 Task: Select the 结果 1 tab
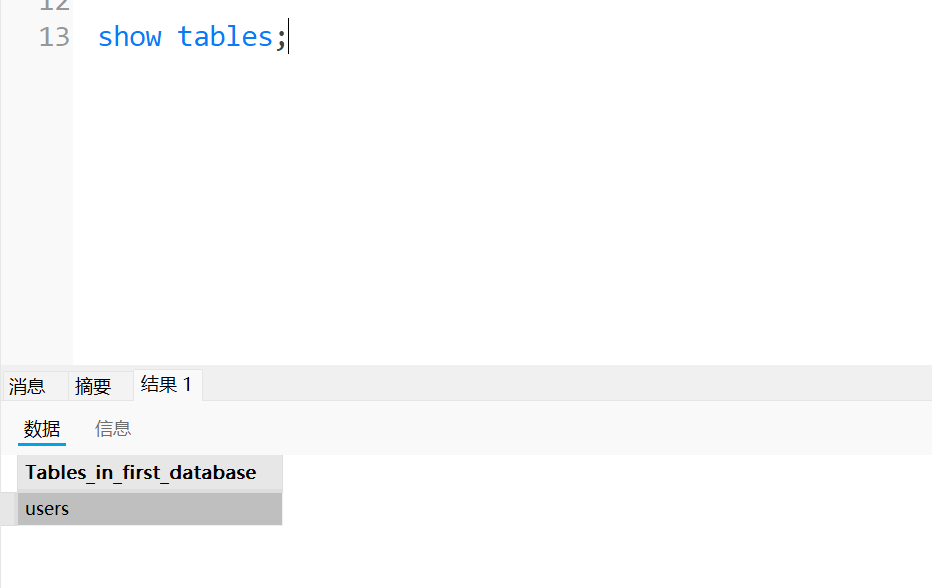(166, 385)
